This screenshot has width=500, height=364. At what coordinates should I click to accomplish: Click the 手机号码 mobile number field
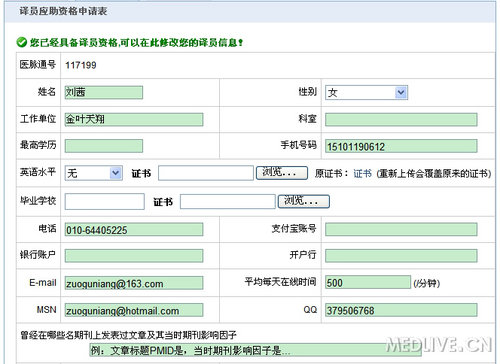(x=401, y=146)
